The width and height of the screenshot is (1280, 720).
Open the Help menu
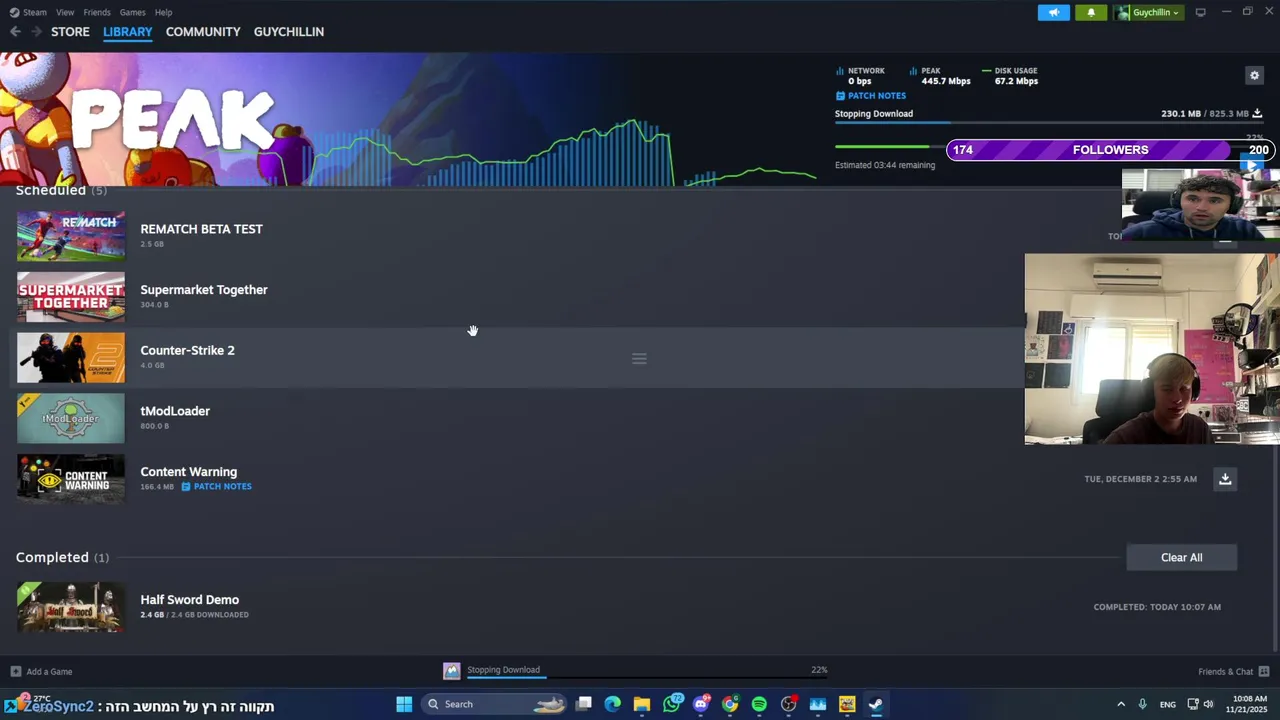click(x=163, y=12)
